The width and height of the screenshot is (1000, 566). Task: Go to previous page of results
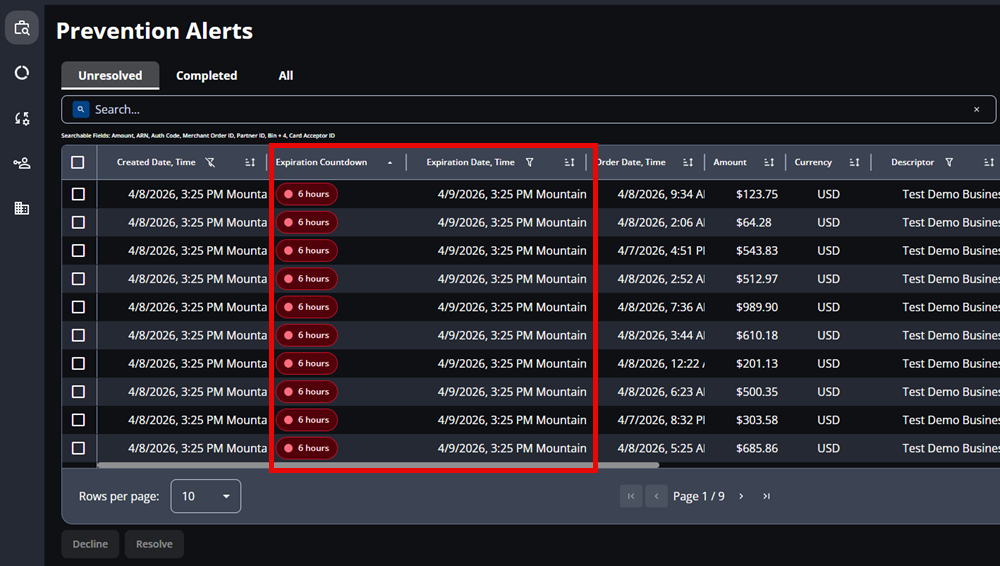(656, 496)
